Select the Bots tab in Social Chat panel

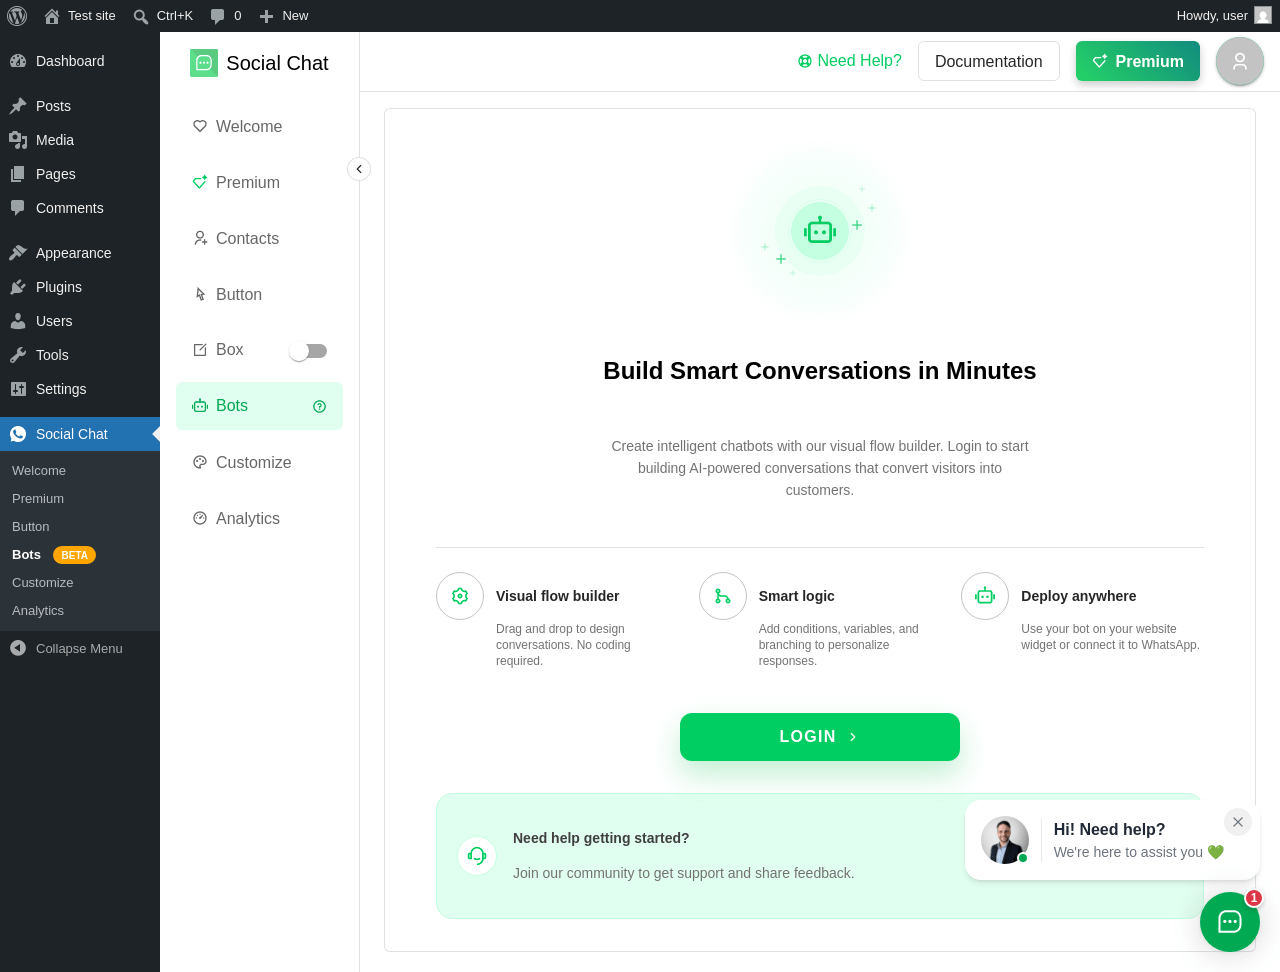coord(259,406)
